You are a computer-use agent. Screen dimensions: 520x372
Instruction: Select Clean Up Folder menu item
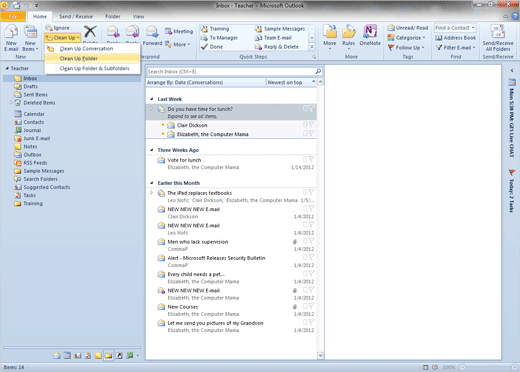point(92,58)
